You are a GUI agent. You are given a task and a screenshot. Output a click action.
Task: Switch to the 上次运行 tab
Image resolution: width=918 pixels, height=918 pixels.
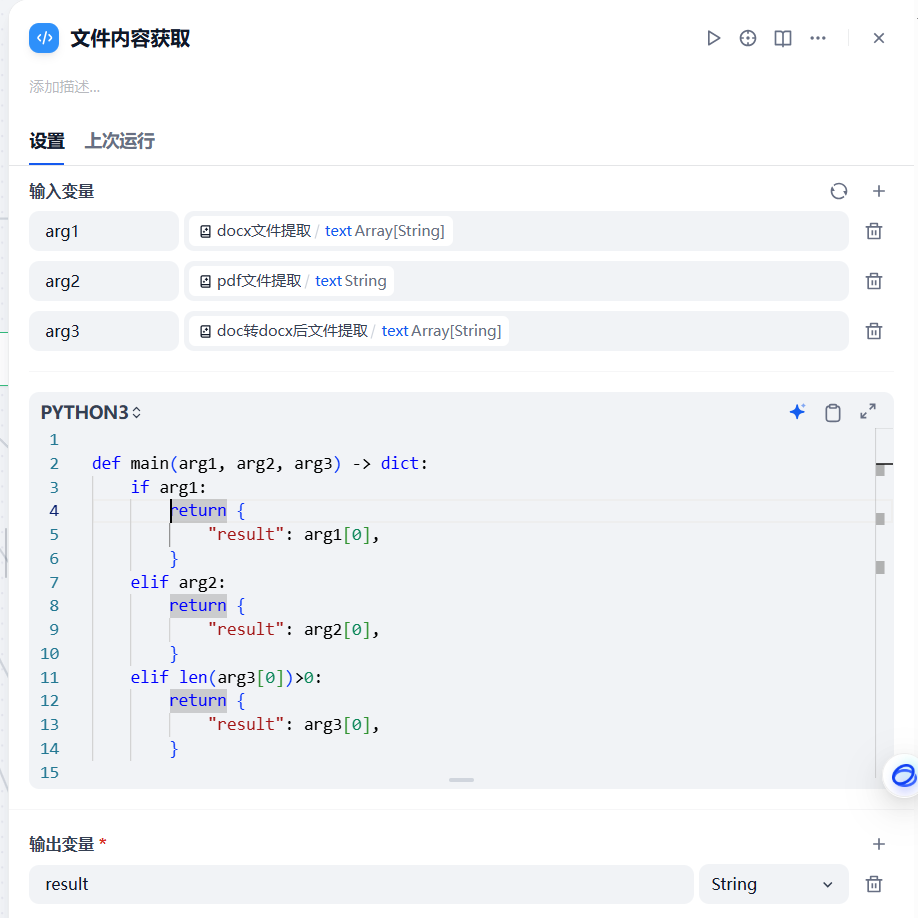118,142
